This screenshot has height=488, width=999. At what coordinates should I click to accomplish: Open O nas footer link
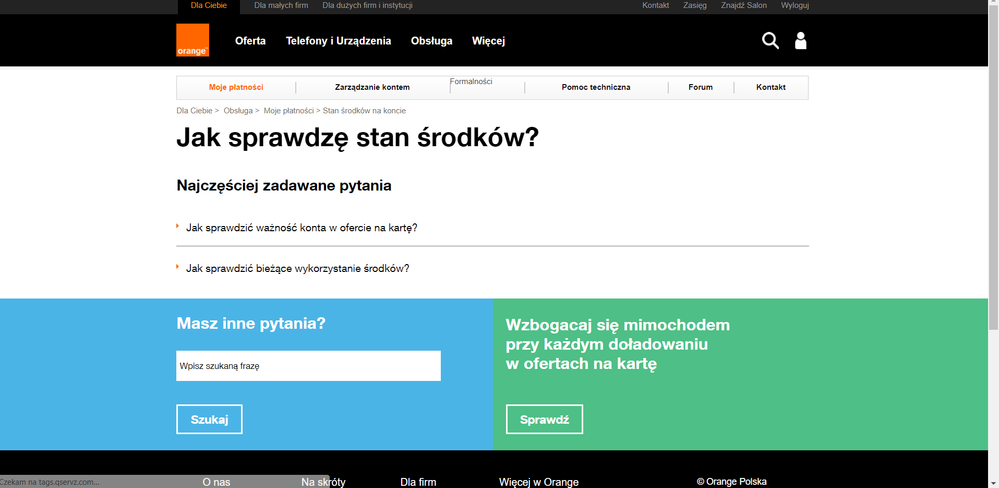(x=217, y=482)
